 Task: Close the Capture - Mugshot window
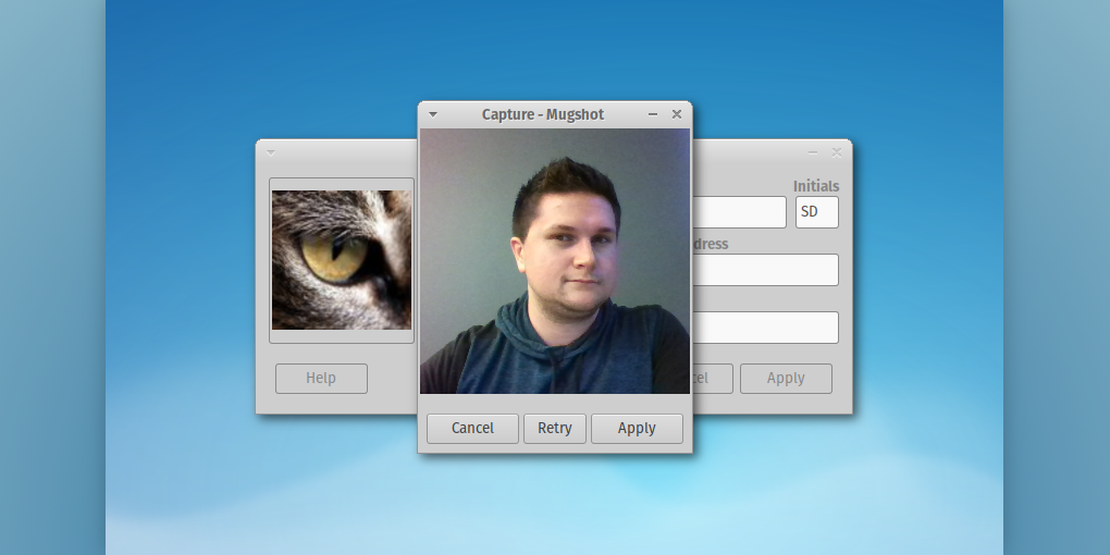[677, 114]
